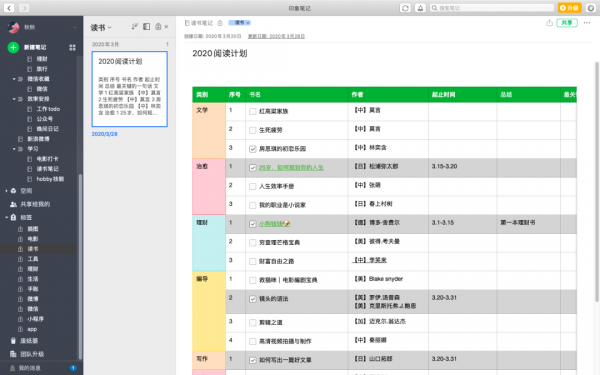600x375 pixels.
Task: Click the 团队升级 building icon
Action: (13, 354)
